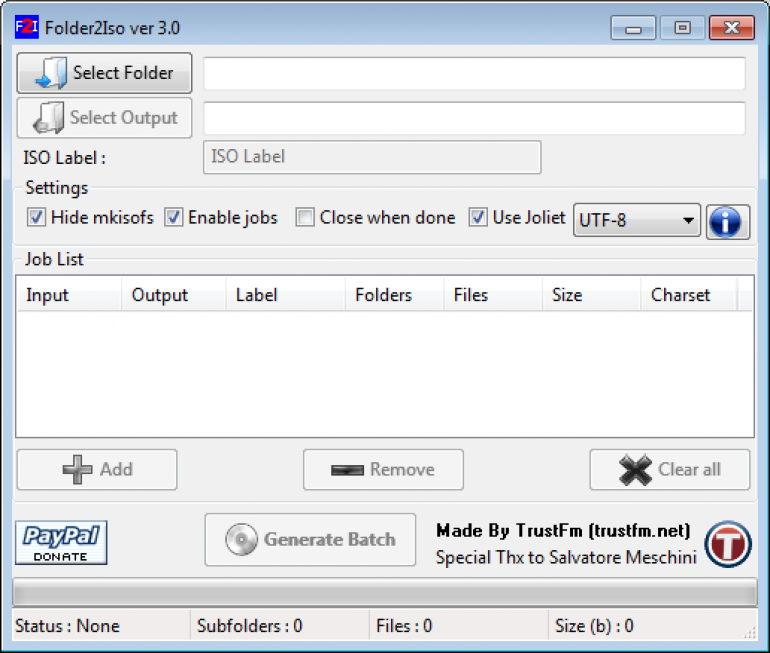Click the progress bar above status bar
This screenshot has width=770, height=653.
click(384, 592)
